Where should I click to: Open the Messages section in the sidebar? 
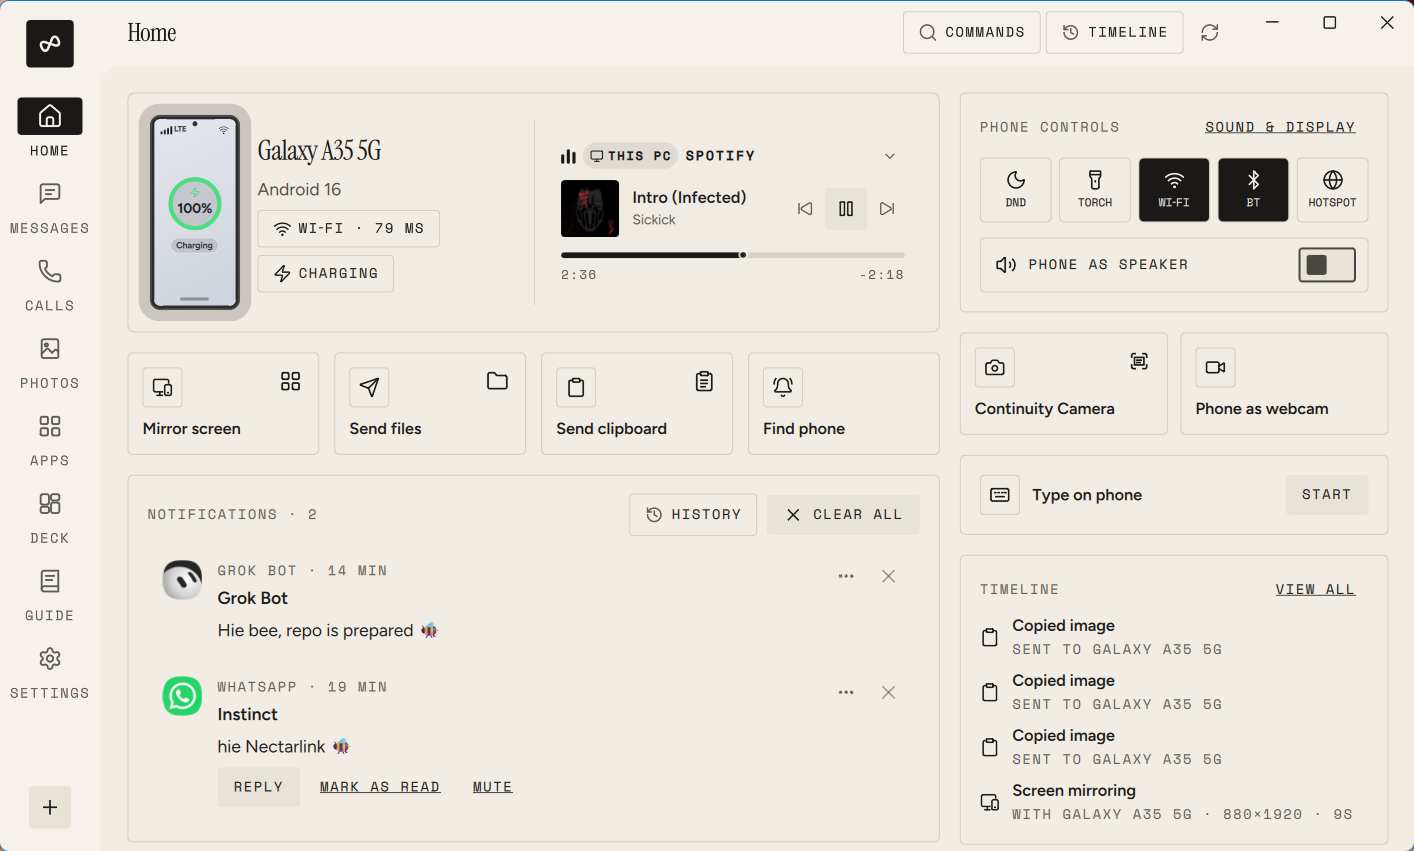pyautogui.click(x=50, y=209)
